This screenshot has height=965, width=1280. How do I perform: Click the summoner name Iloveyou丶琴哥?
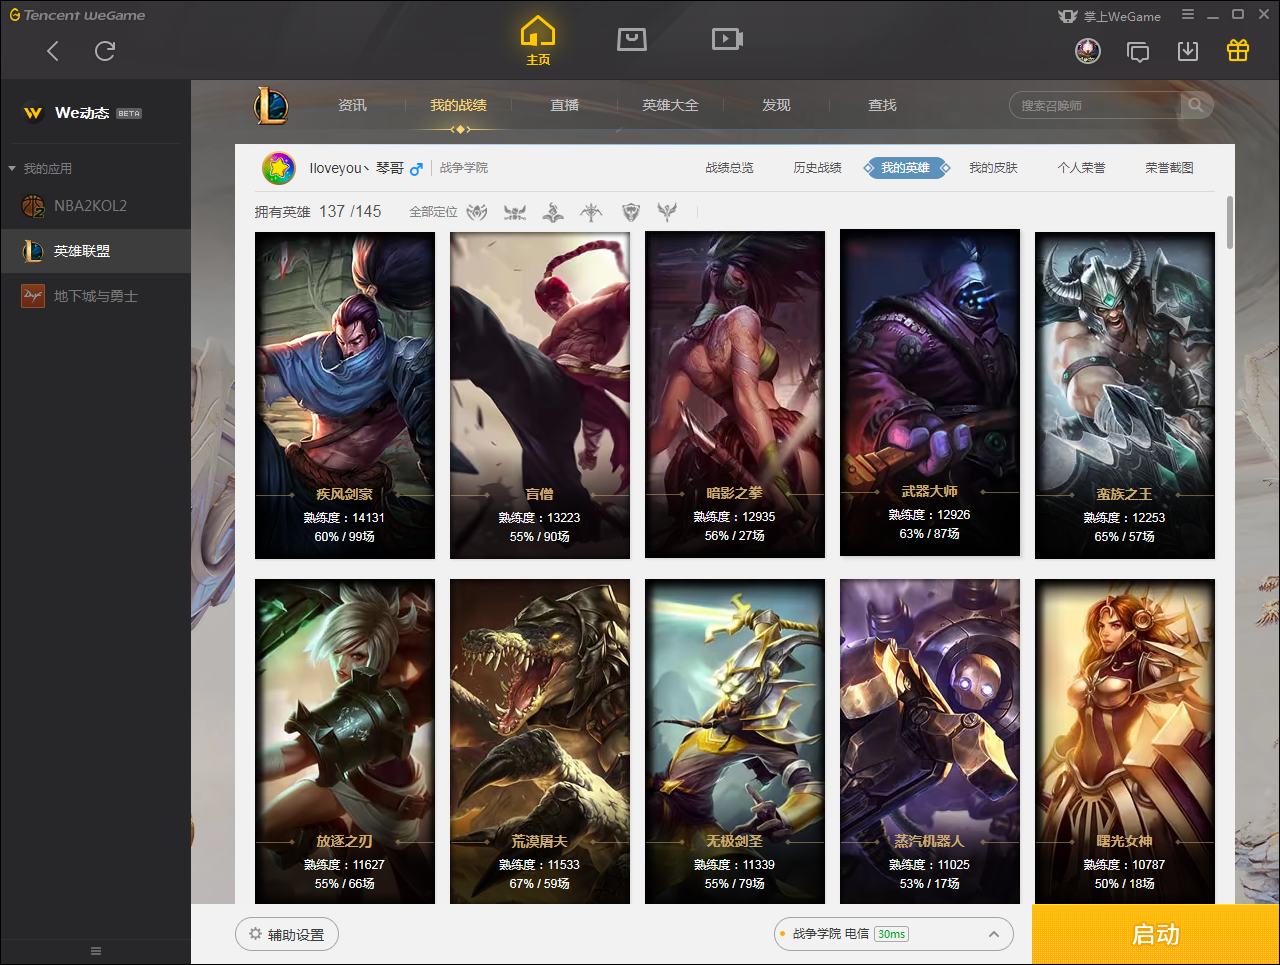(356, 168)
